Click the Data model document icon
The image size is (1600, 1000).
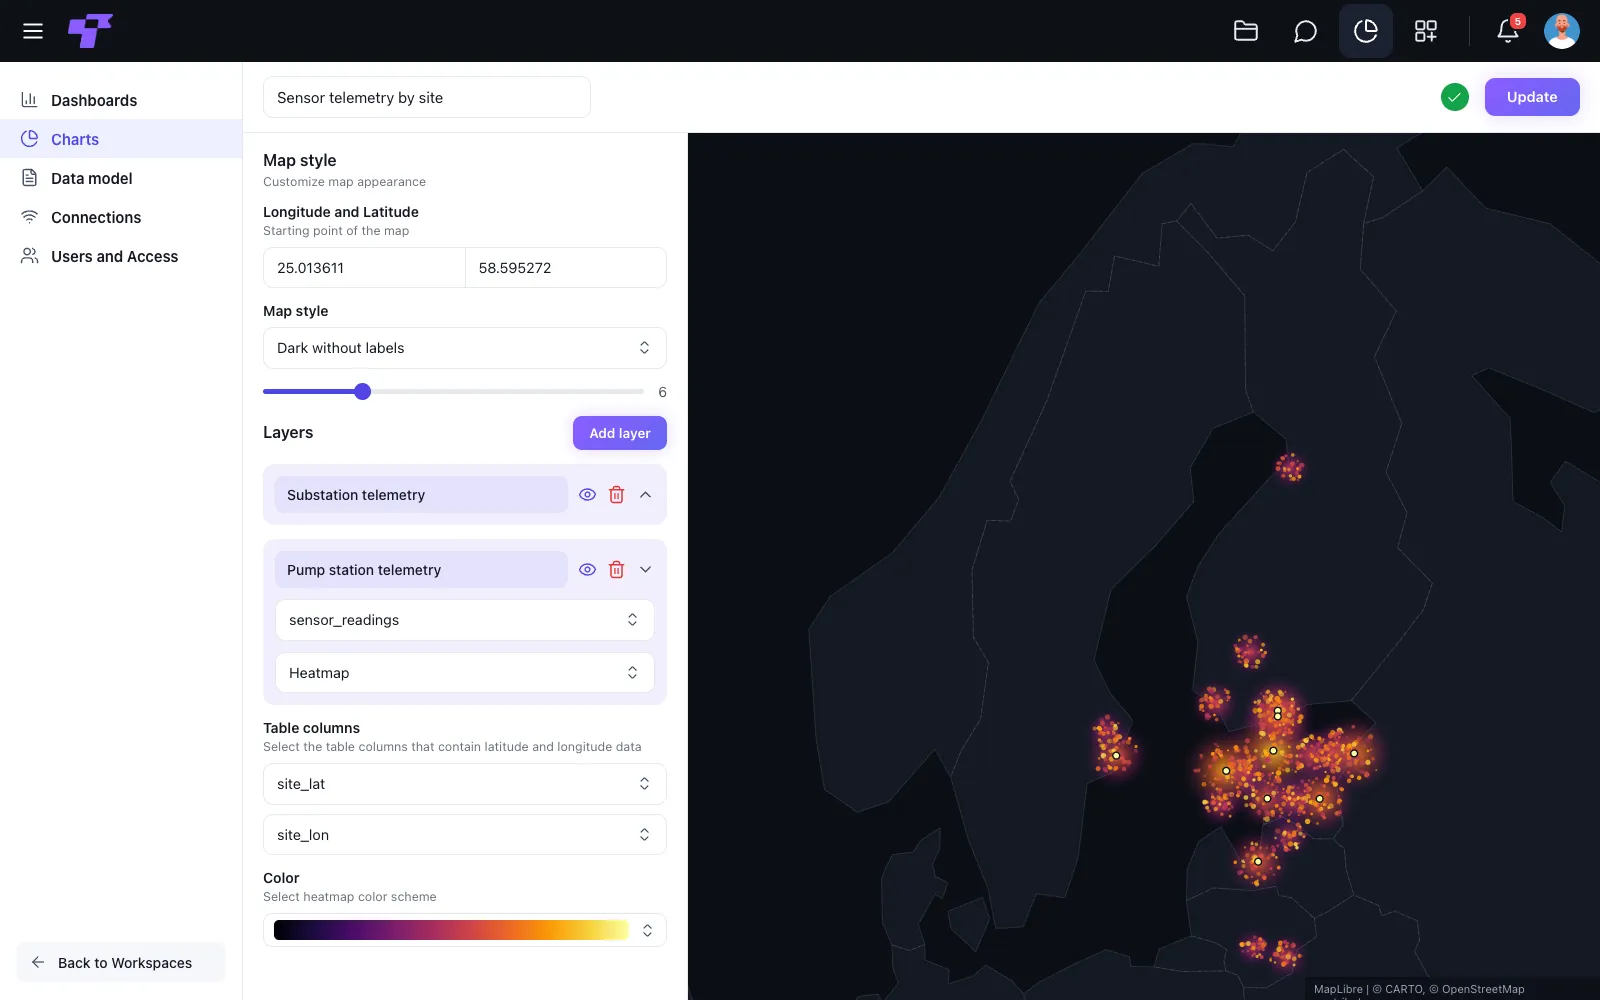coord(30,178)
